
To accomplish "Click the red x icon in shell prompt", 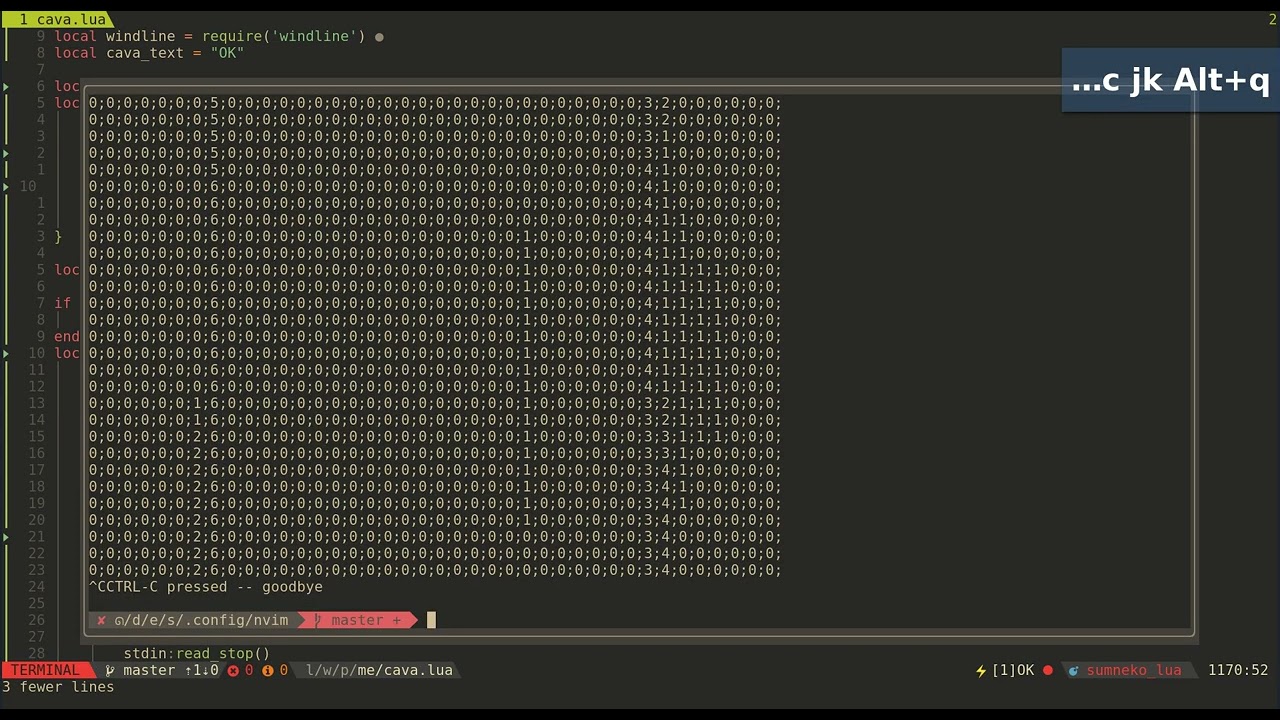I will (x=101, y=620).
